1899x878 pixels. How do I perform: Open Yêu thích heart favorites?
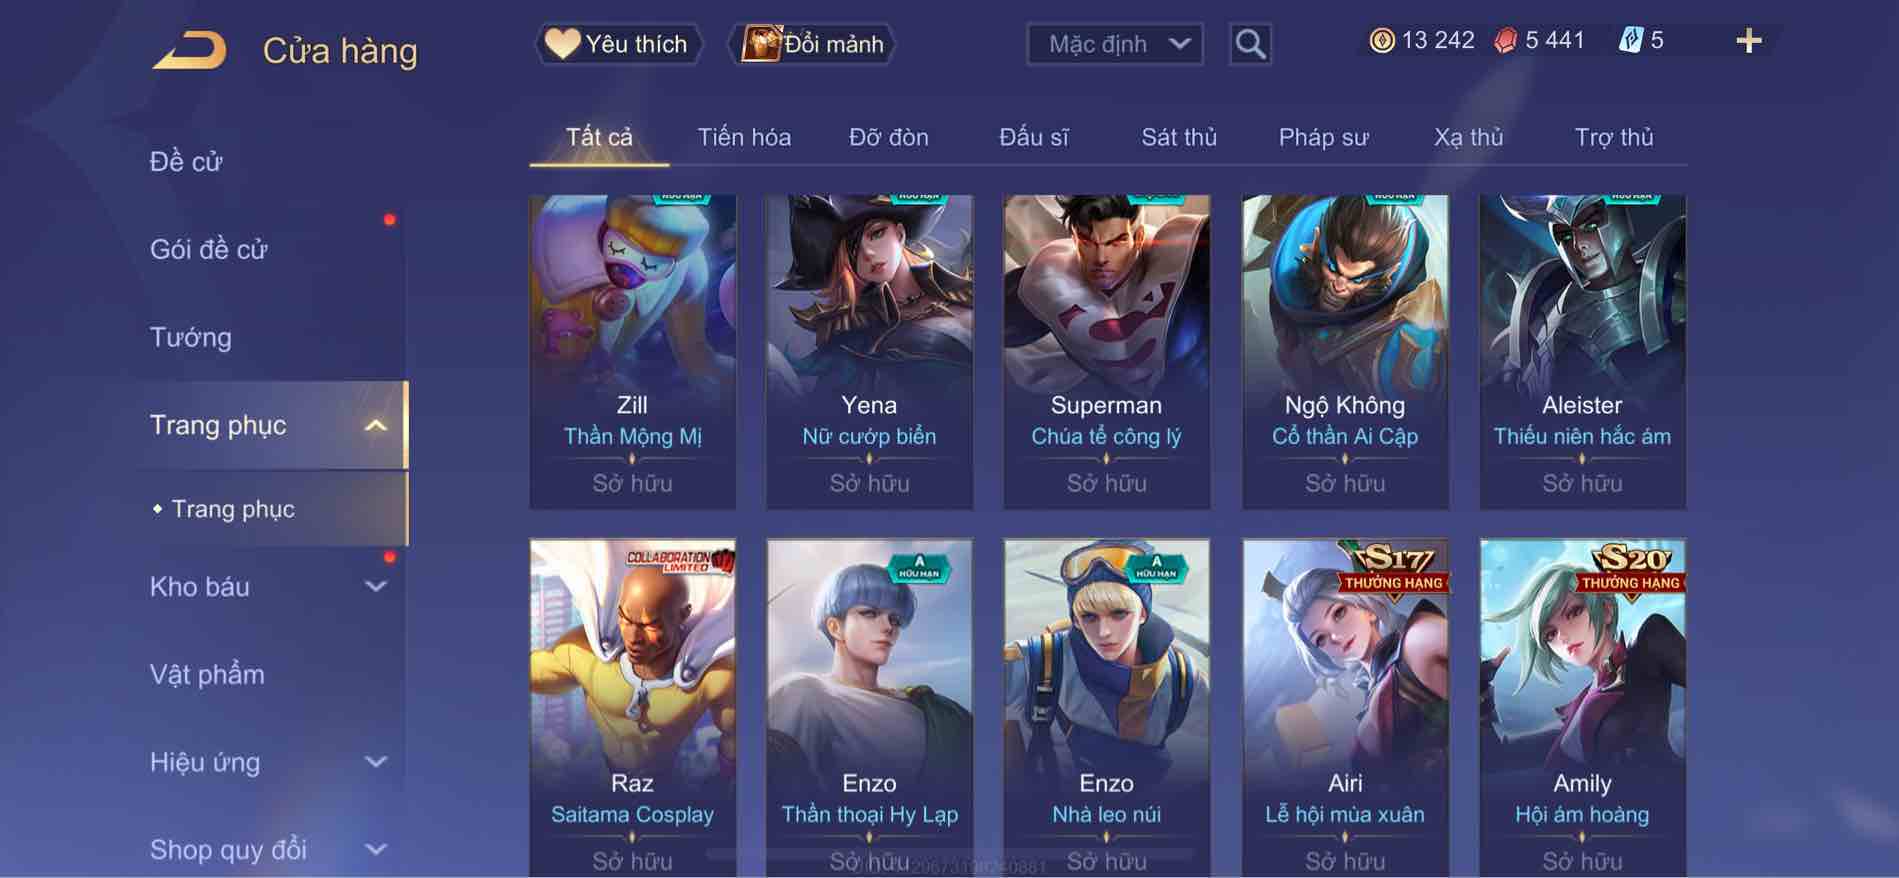(617, 44)
